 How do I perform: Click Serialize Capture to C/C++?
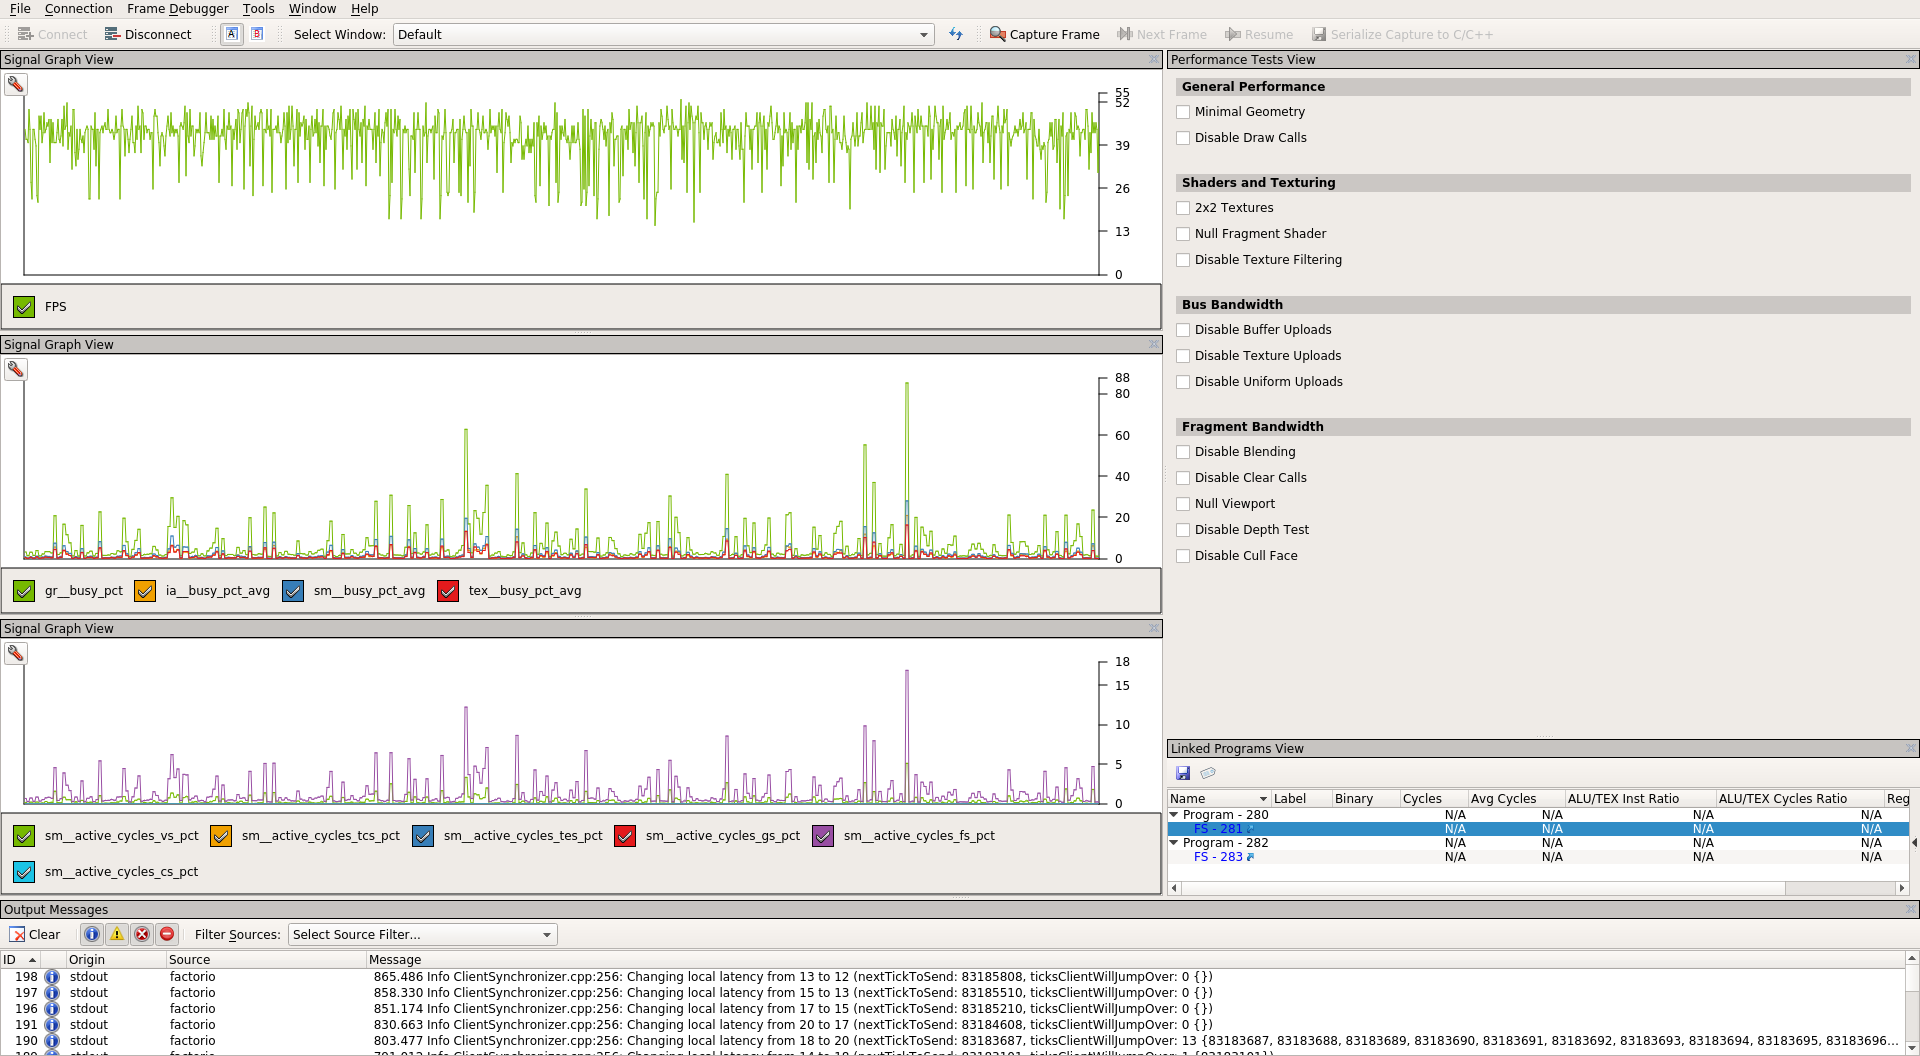(x=1402, y=34)
